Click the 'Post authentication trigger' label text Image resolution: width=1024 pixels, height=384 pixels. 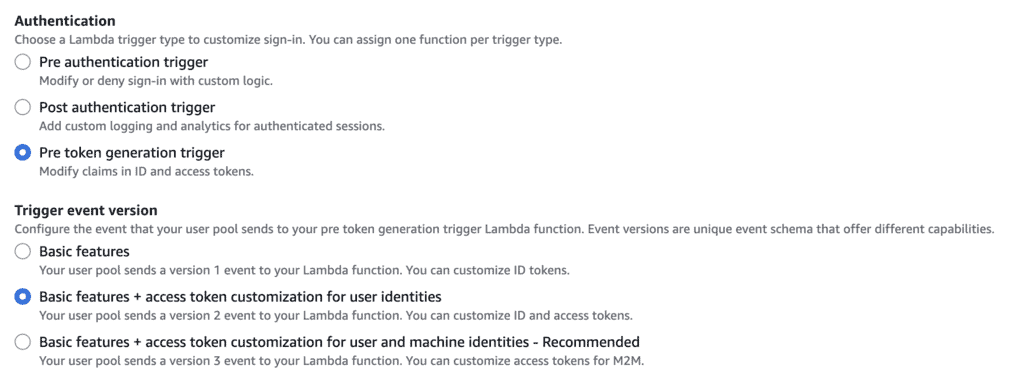(127, 108)
